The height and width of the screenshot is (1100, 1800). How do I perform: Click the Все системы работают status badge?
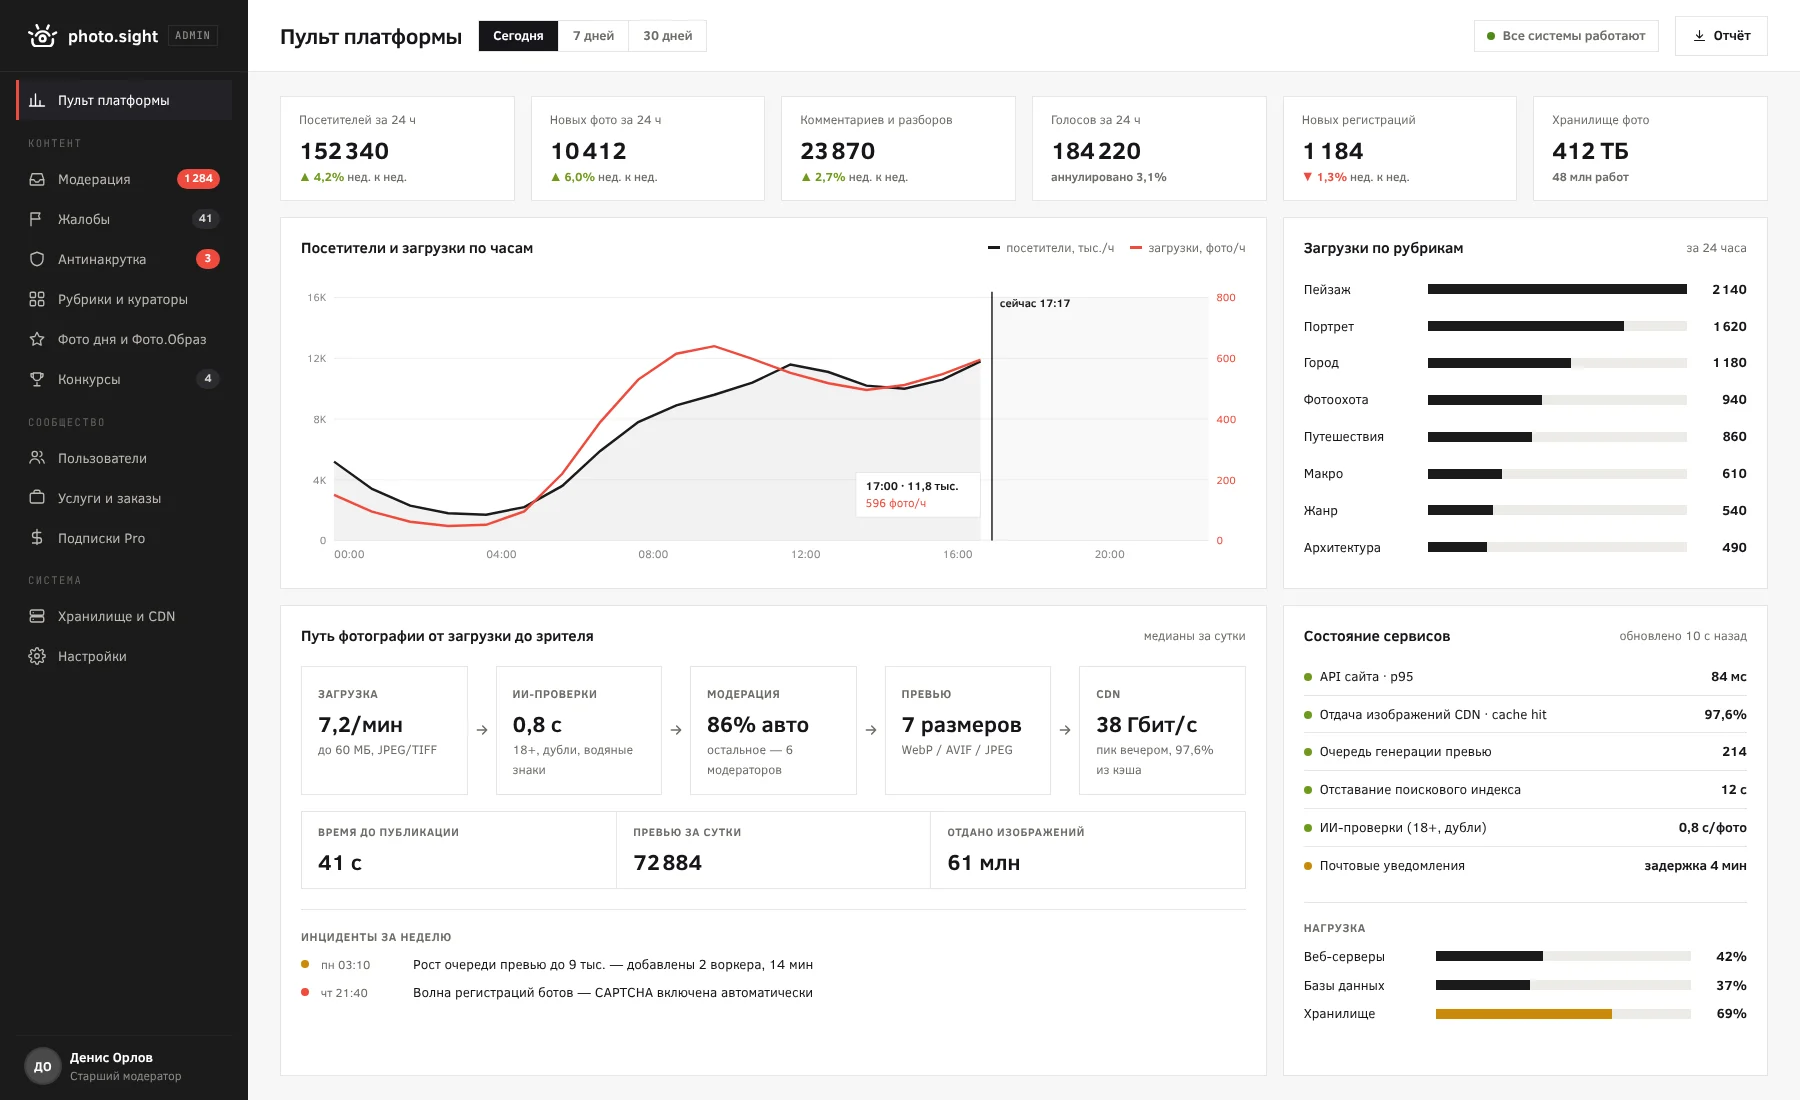pos(1566,36)
